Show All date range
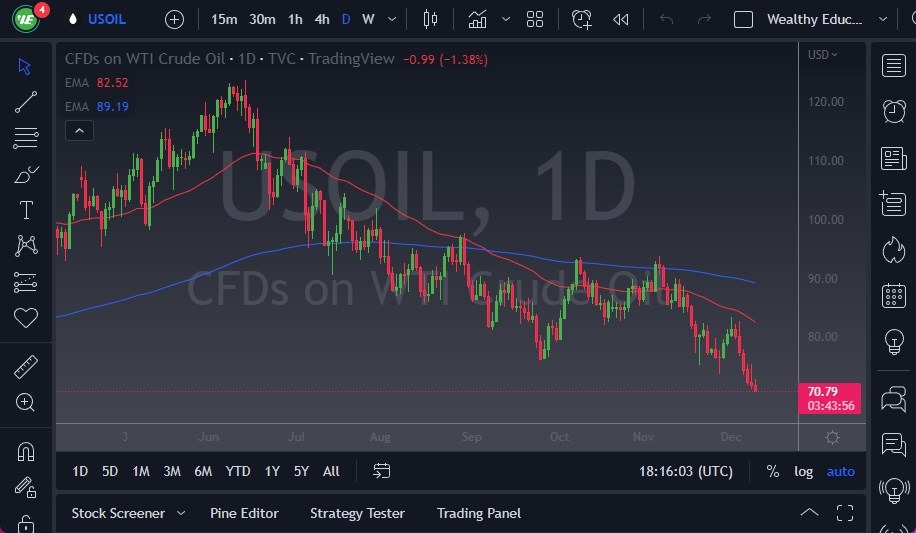The image size is (916, 533). coord(331,471)
